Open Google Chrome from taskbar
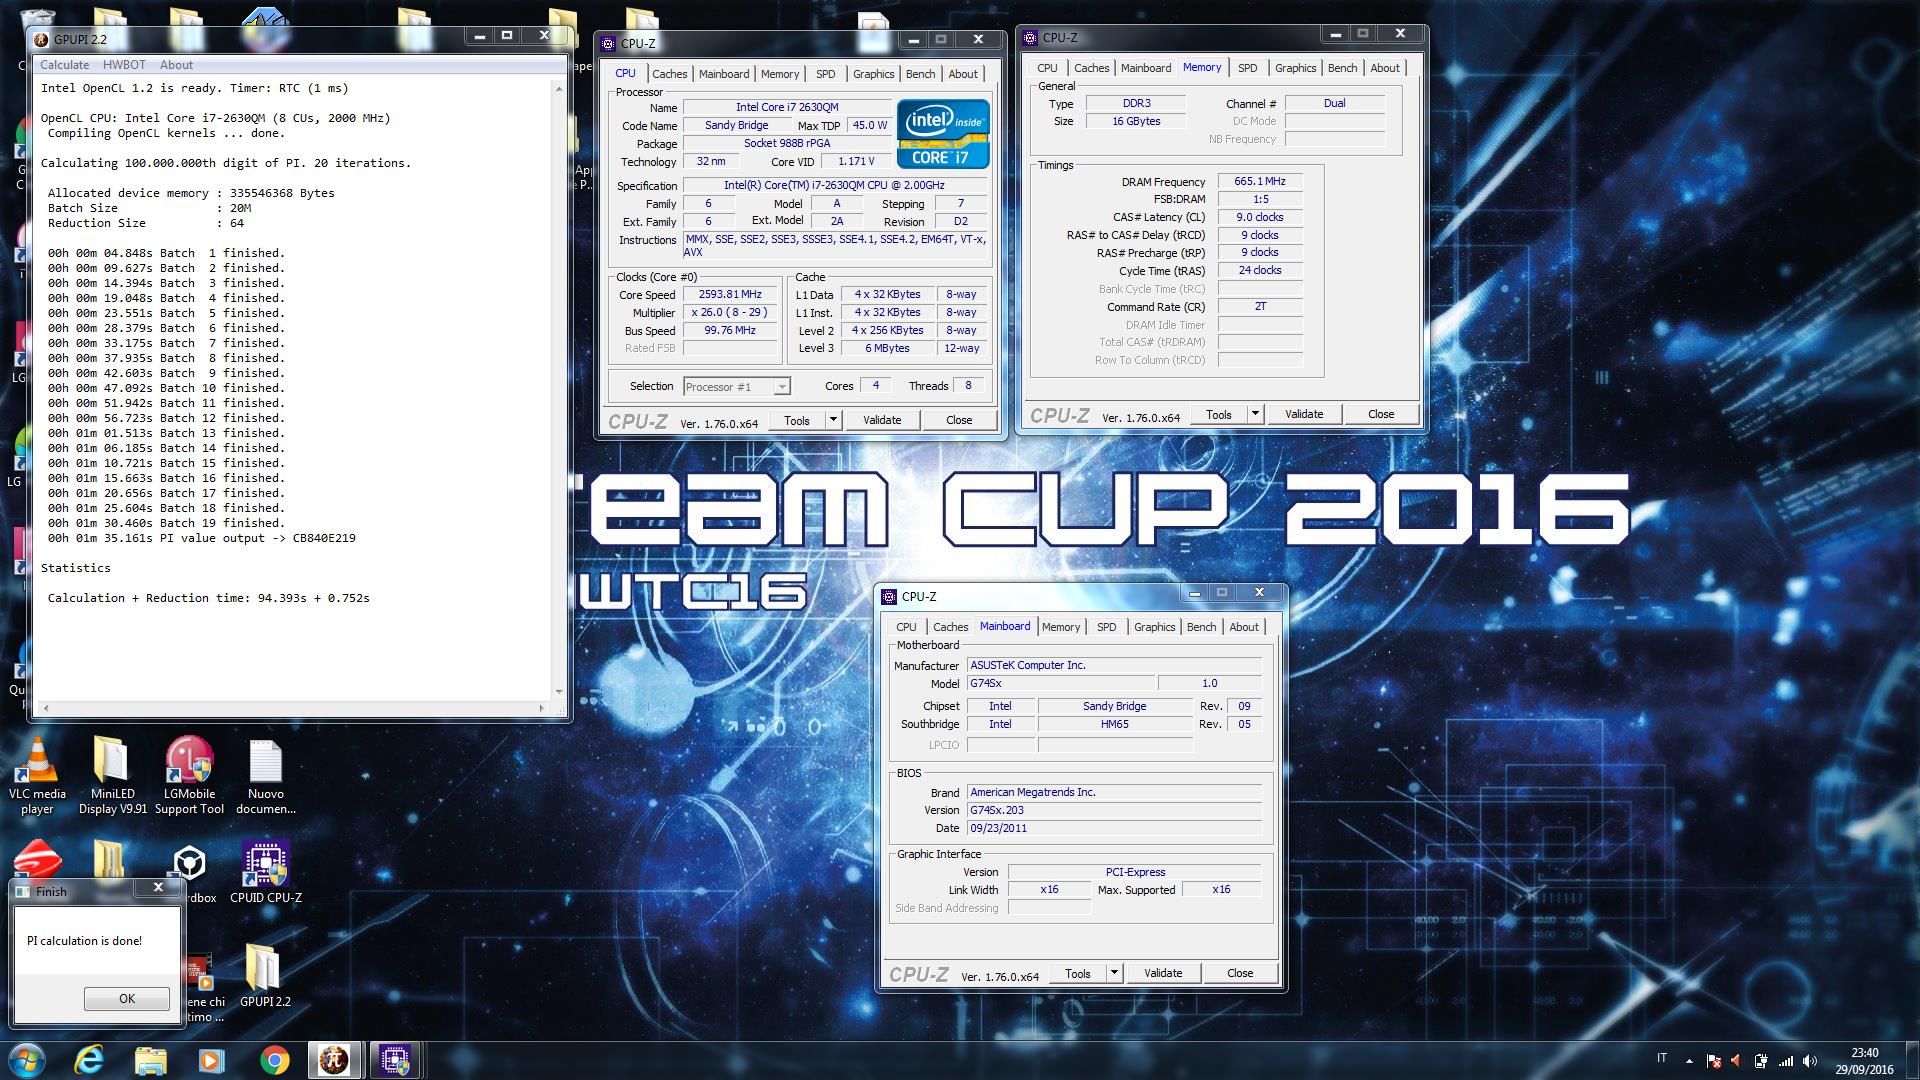 [274, 1060]
